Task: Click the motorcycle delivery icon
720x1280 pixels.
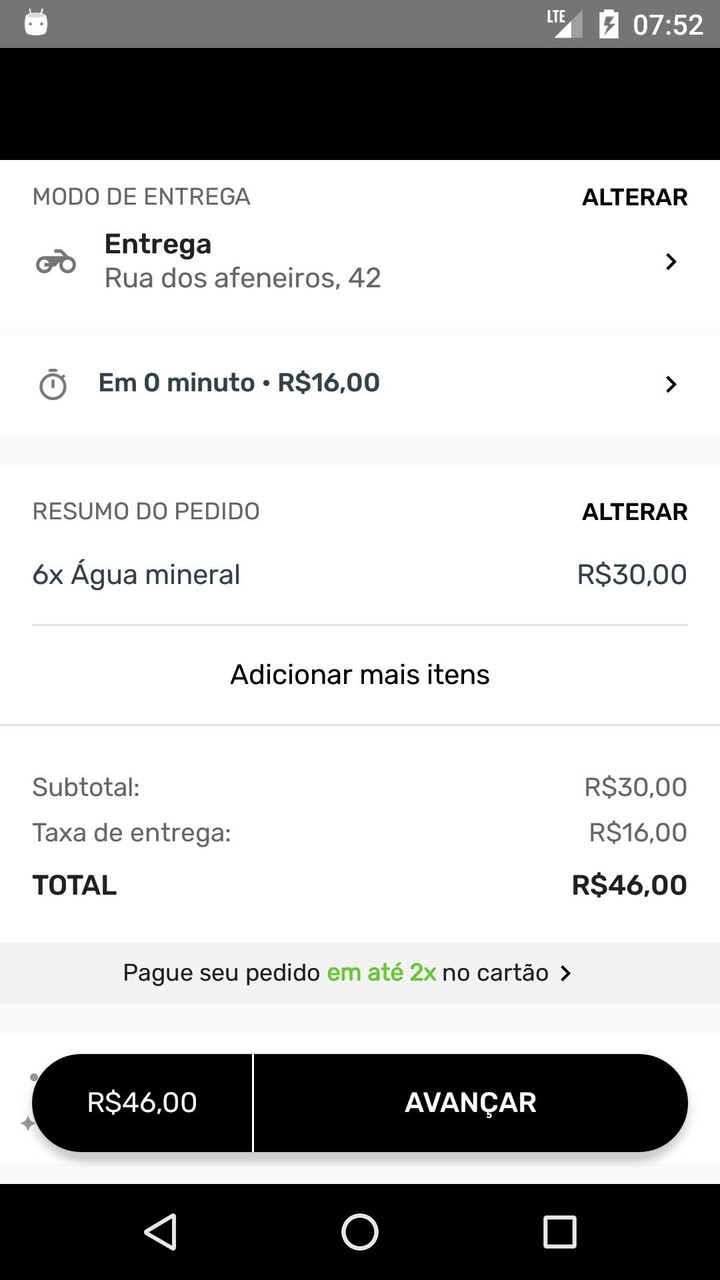Action: [x=56, y=262]
